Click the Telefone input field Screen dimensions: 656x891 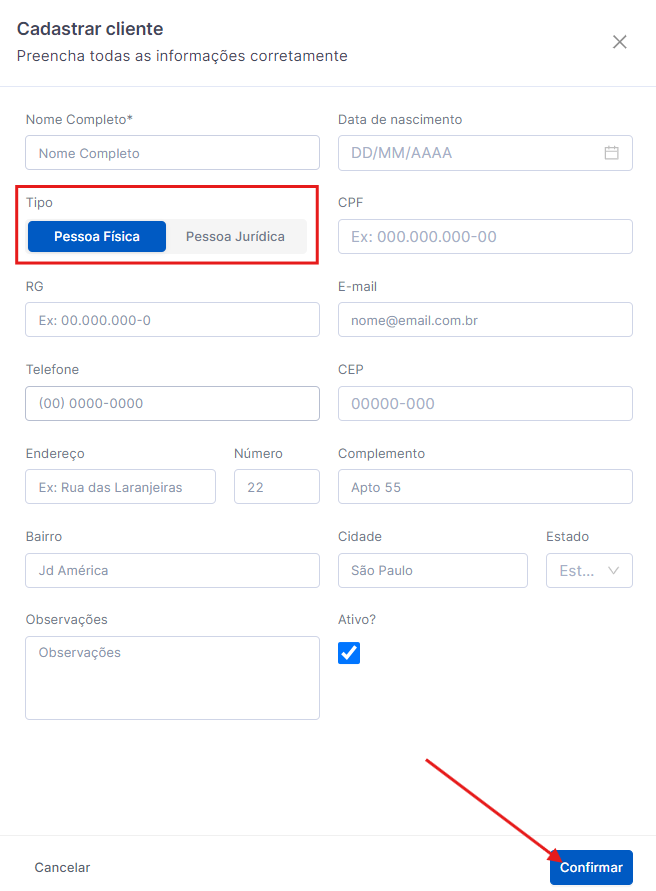pos(172,404)
